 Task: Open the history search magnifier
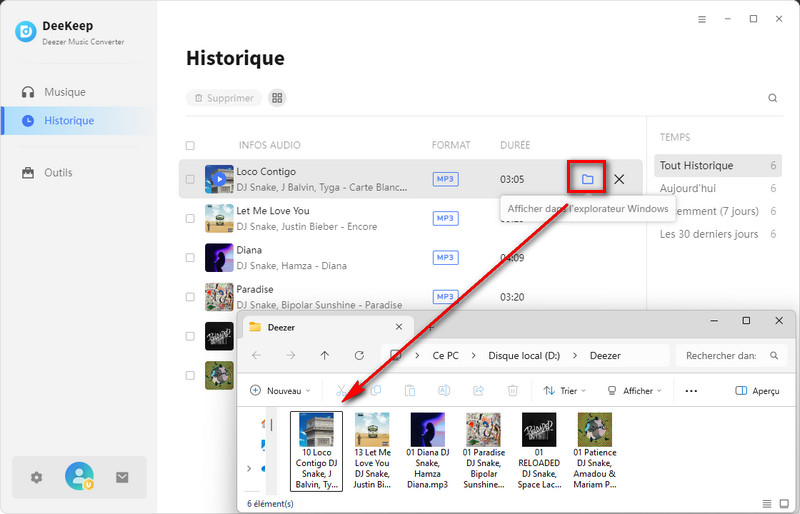pos(773,98)
